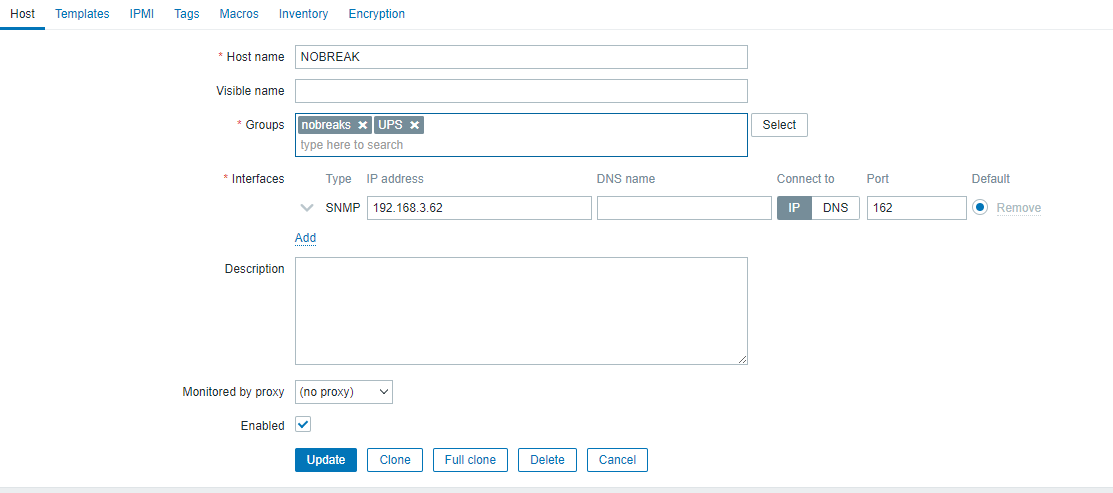Click the Host name input field

click(521, 57)
